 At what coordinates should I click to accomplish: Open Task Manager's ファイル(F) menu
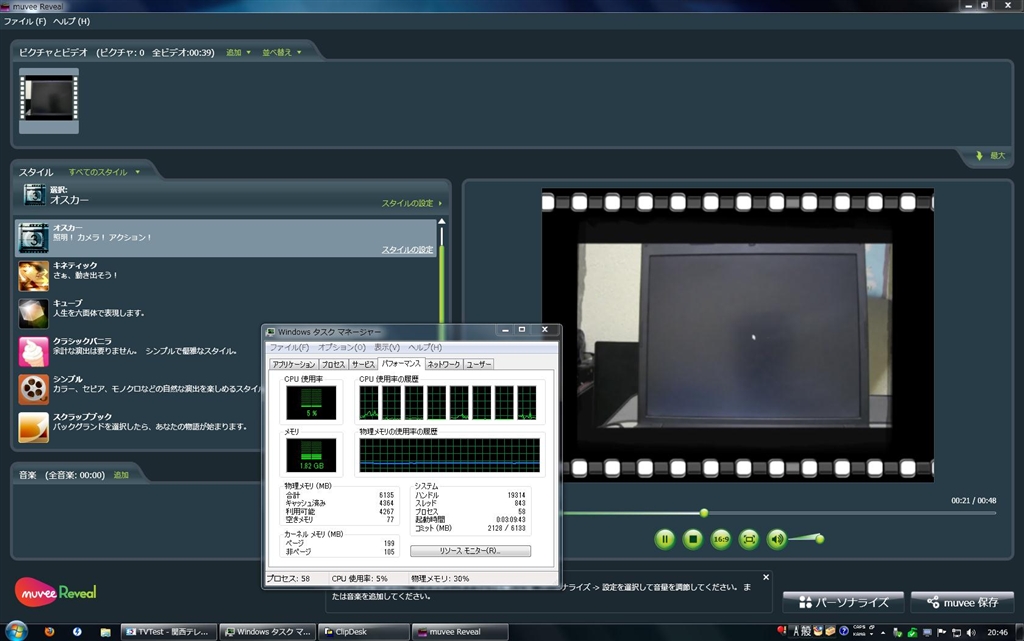[289, 347]
